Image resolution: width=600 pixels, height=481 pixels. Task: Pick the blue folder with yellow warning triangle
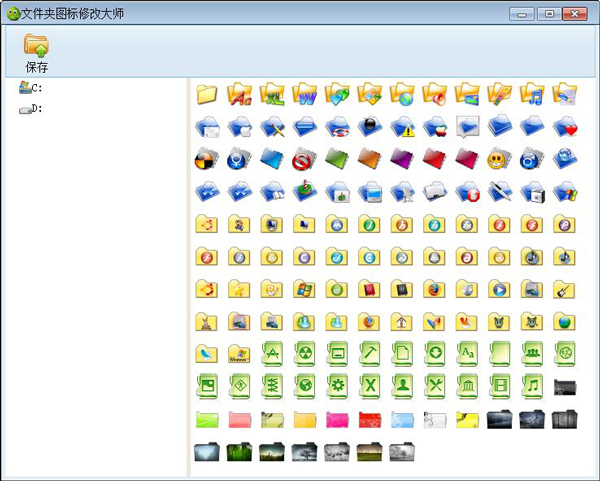tap(402, 126)
